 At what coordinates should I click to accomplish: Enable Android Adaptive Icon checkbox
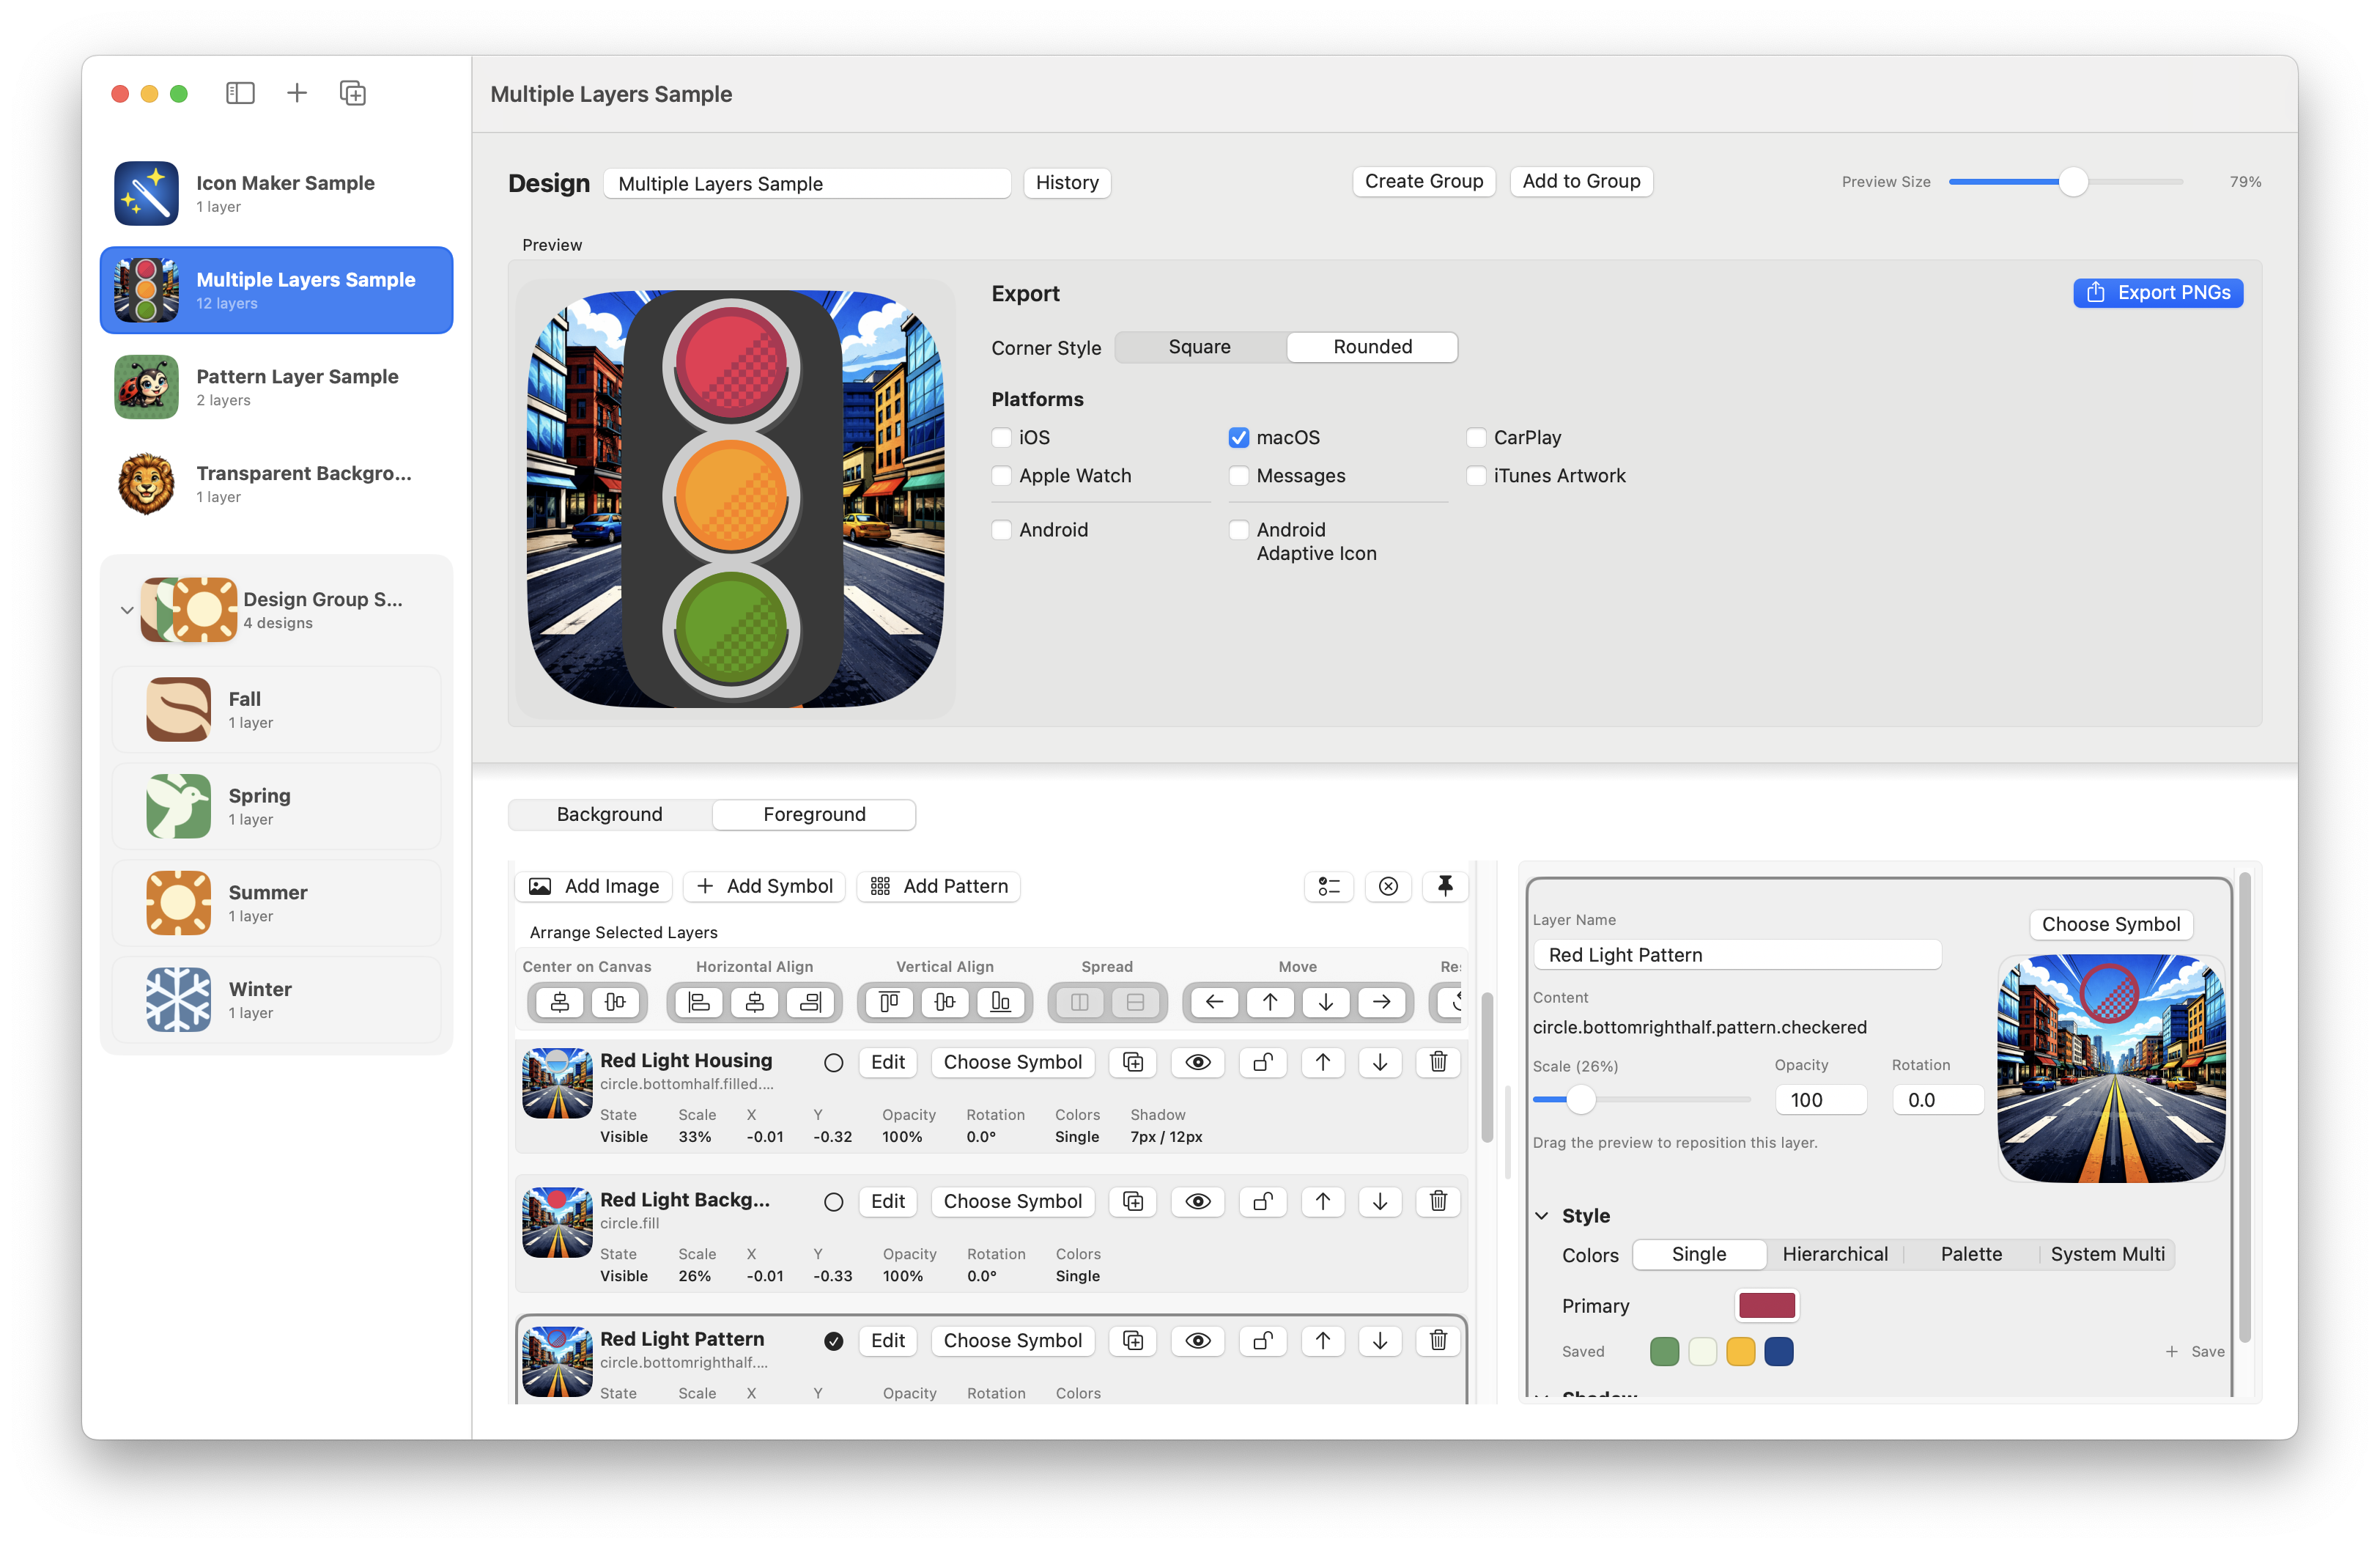[1239, 530]
